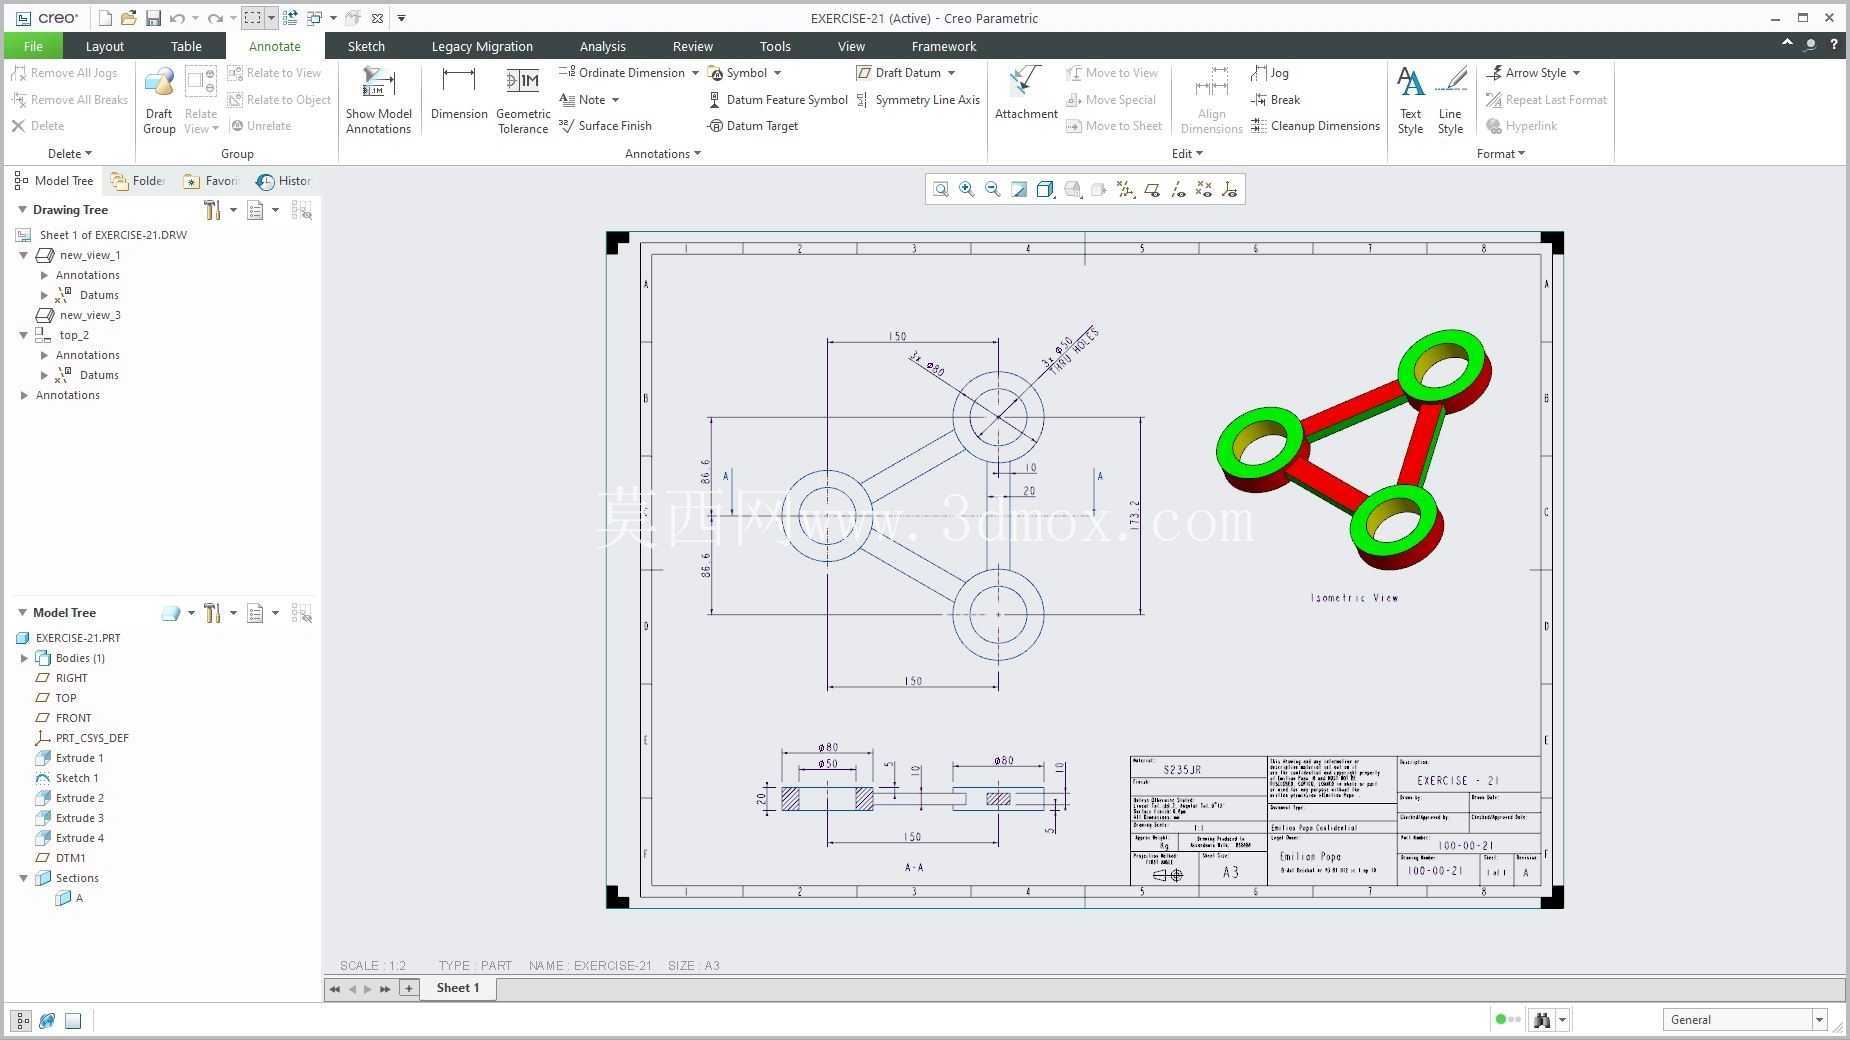This screenshot has width=1850, height=1040.
Task: Redo the last undone action
Action: [215, 18]
